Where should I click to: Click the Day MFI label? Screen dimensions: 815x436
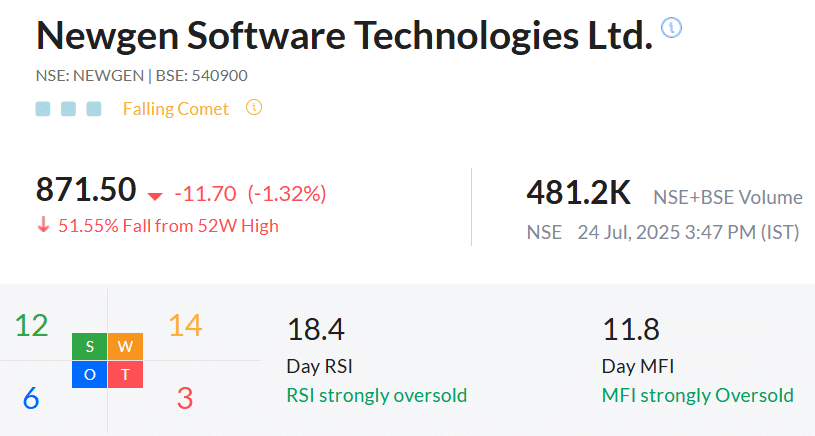(x=638, y=366)
